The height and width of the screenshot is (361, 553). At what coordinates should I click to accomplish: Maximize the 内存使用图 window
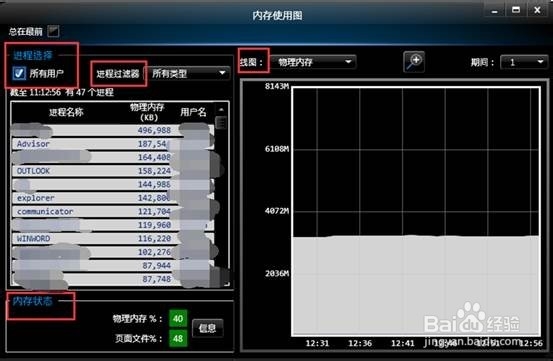[516, 10]
